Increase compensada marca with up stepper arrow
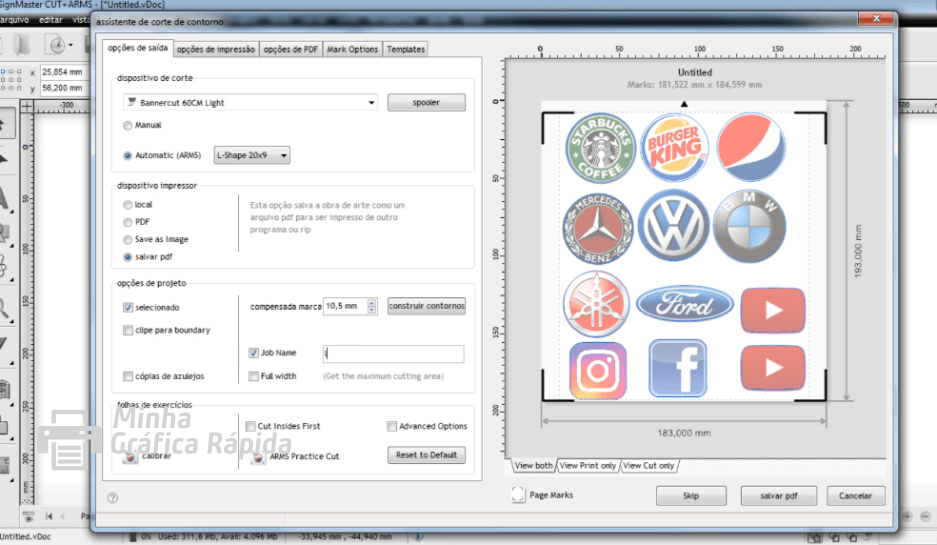The width and height of the screenshot is (937, 545). click(x=372, y=302)
